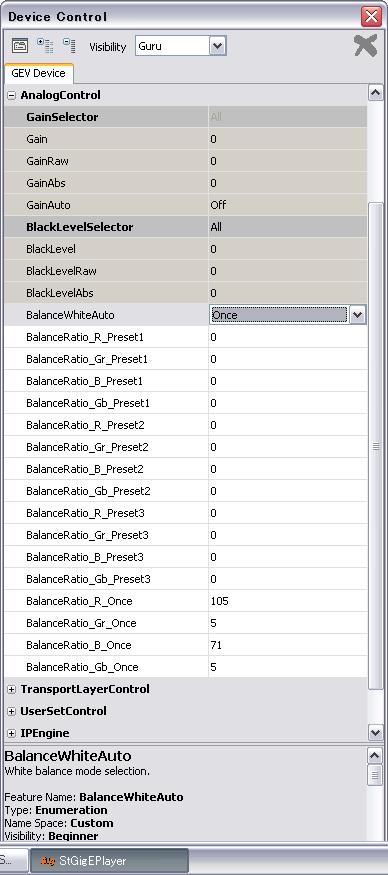Viewport: 388px width, 875px height.
Task: Select the Gain property row
Action: (x=185, y=139)
